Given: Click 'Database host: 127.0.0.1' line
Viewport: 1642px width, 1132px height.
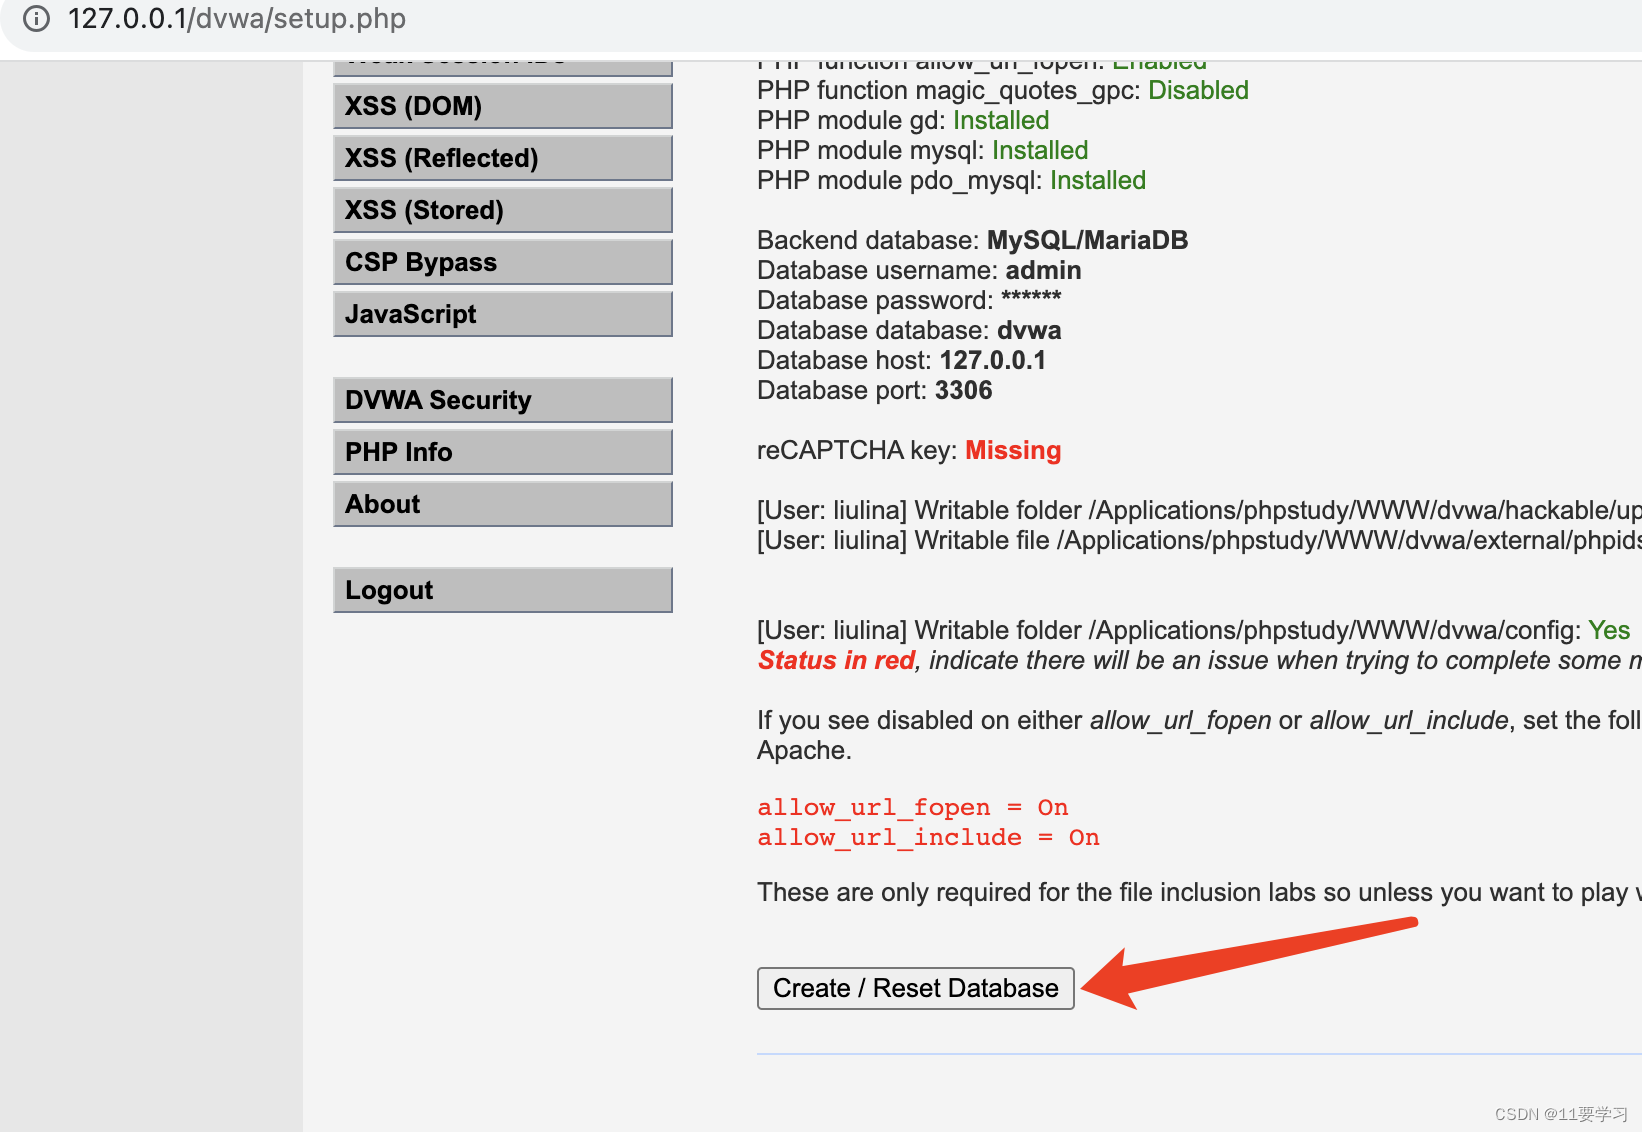Looking at the screenshot, I should click(901, 360).
